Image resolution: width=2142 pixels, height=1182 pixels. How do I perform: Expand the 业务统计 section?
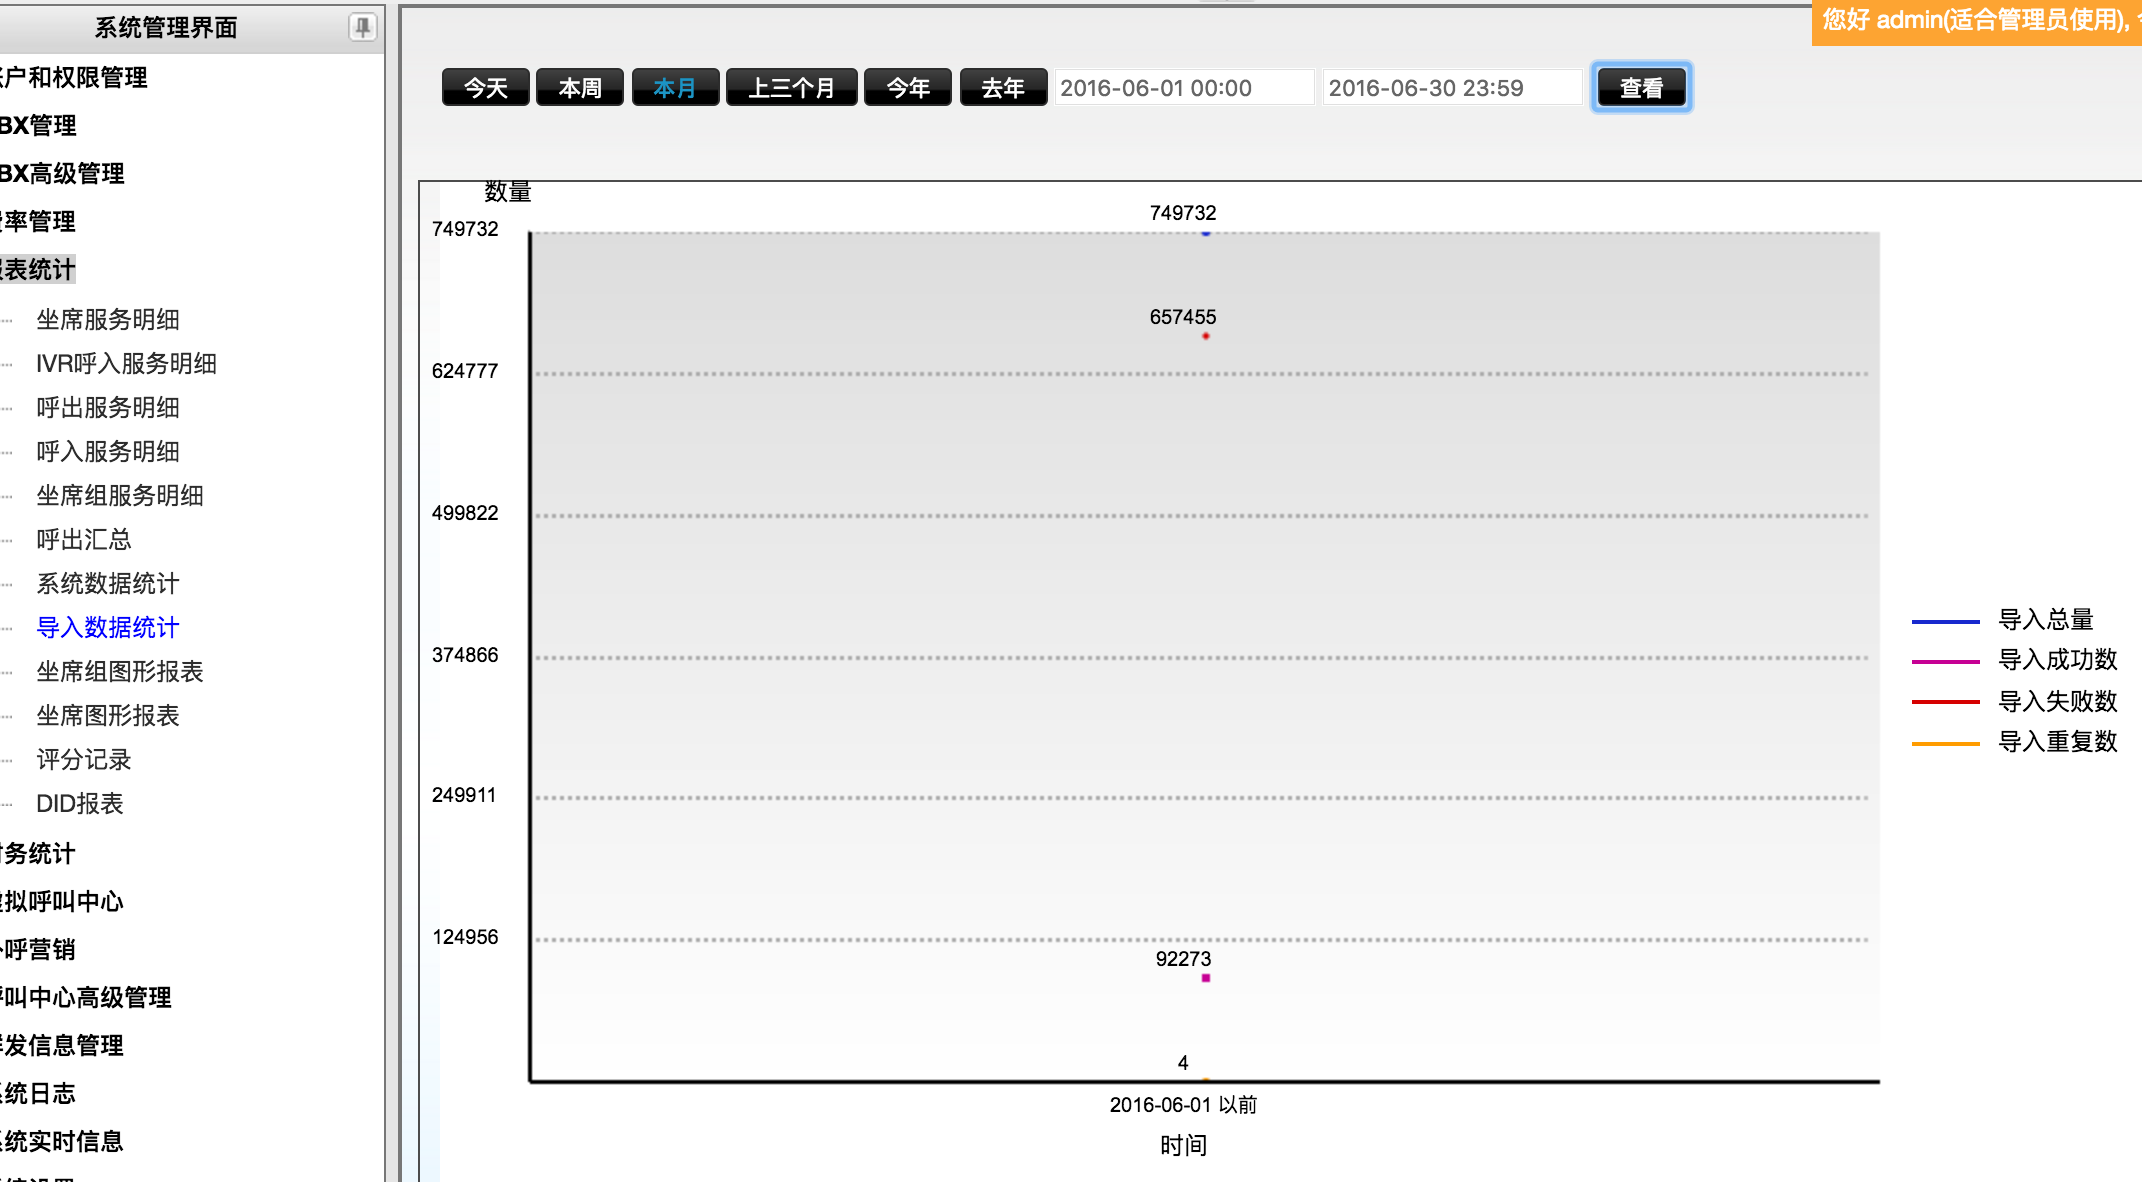click(x=38, y=854)
